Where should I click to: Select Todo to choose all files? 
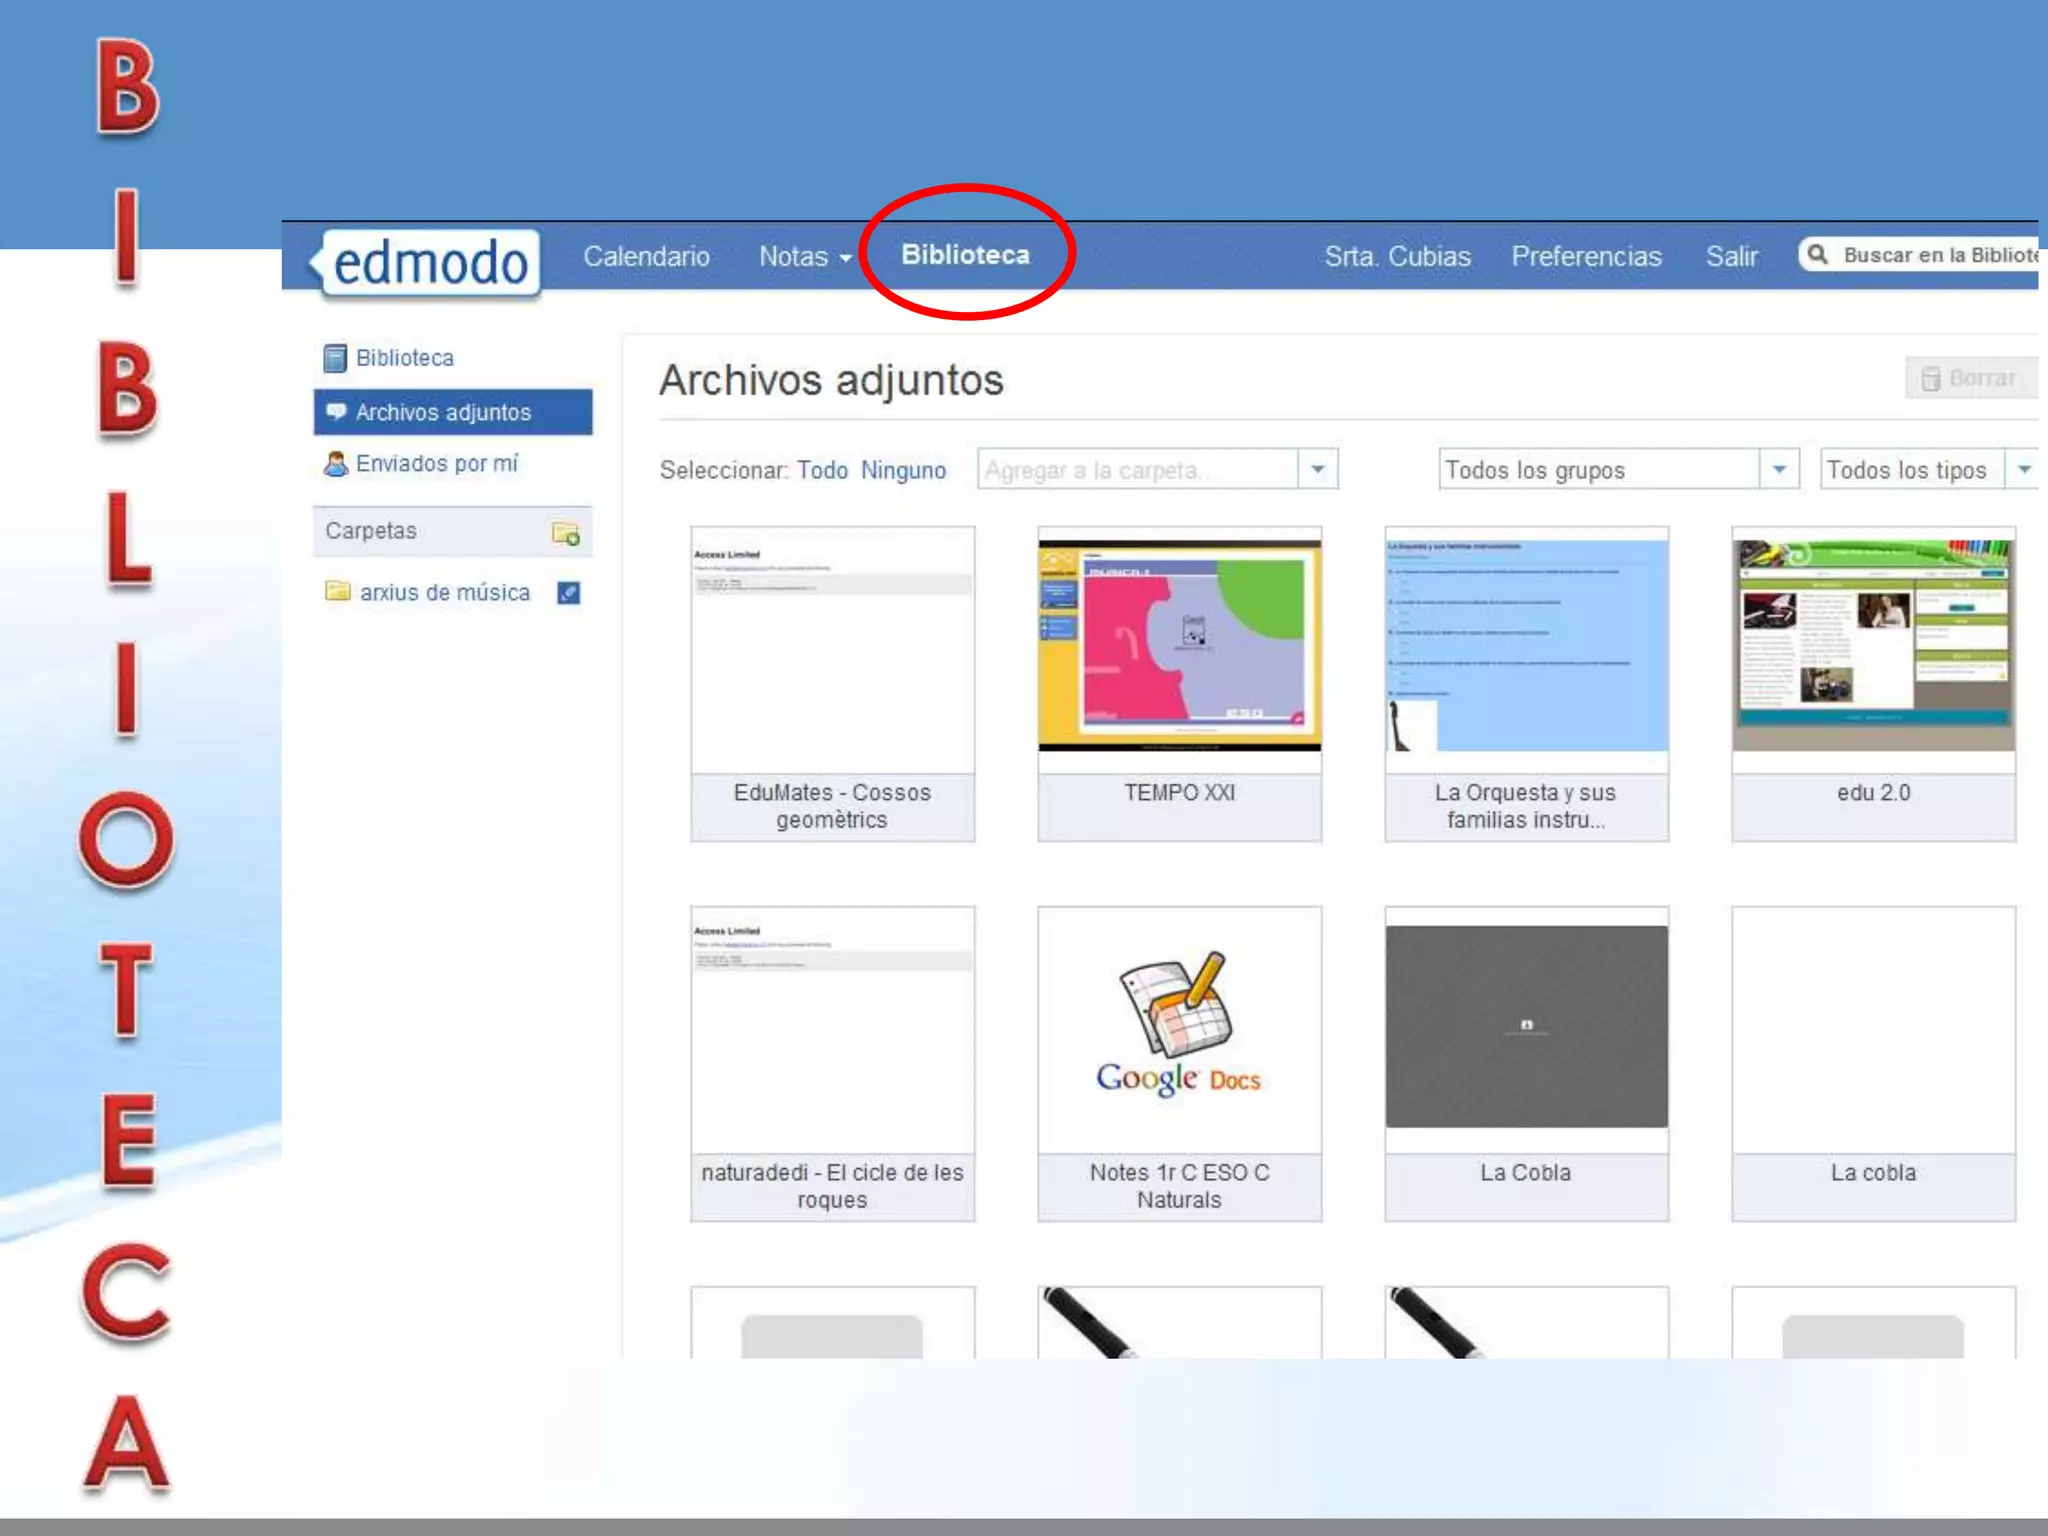click(x=822, y=471)
